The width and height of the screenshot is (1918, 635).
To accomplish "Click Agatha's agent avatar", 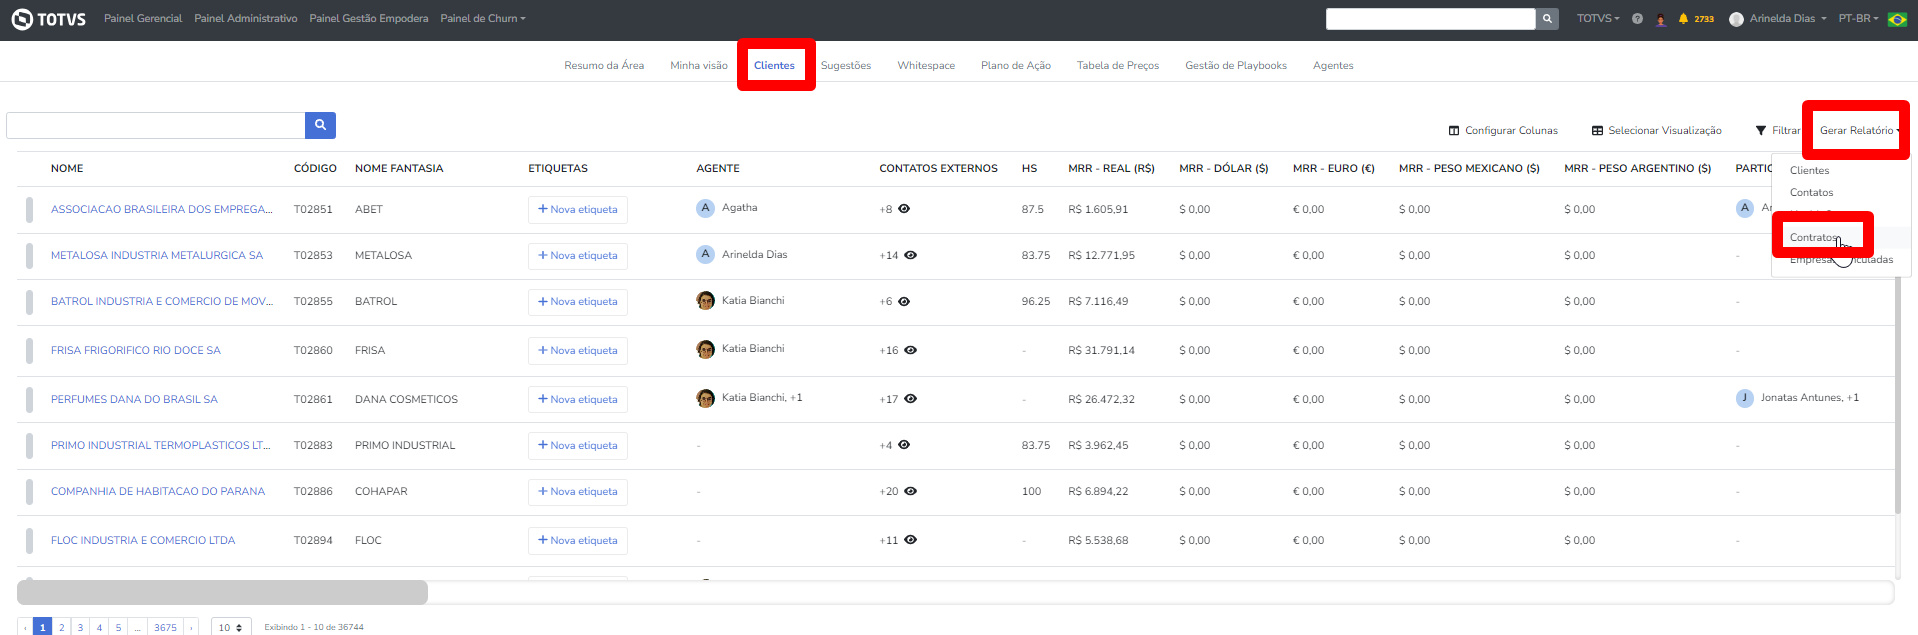I will 705,208.
